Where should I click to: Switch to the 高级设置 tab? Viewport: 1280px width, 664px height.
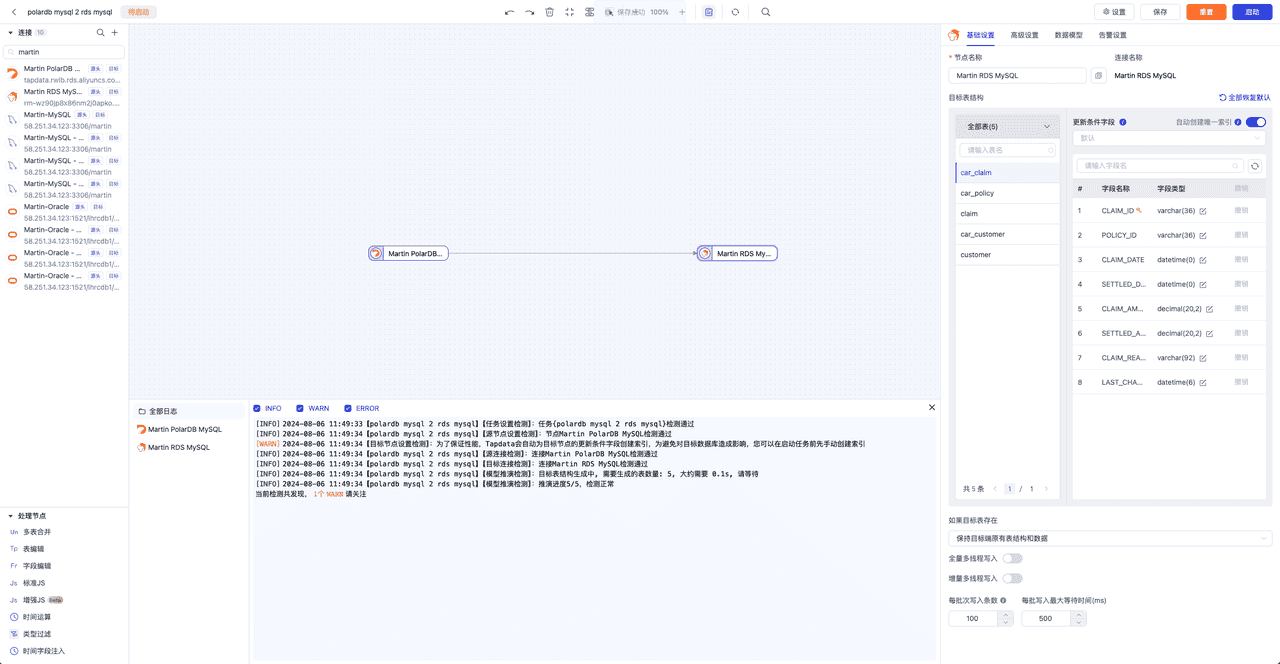[x=1025, y=33]
